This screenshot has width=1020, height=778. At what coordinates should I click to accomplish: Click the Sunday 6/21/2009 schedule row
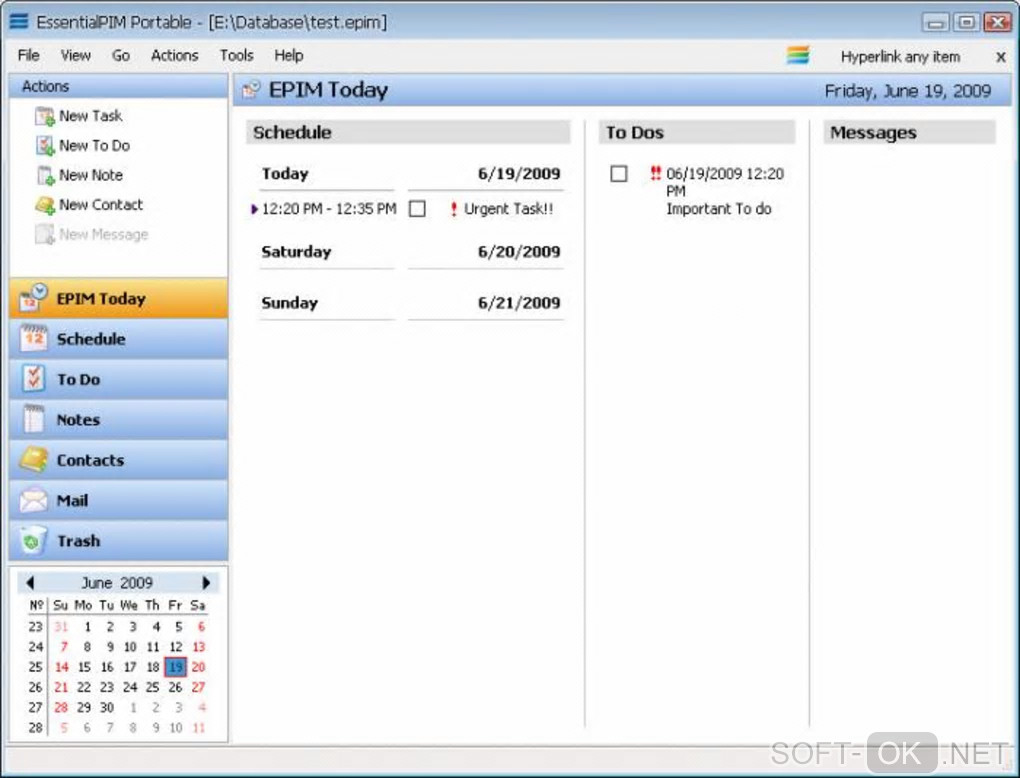[411, 303]
